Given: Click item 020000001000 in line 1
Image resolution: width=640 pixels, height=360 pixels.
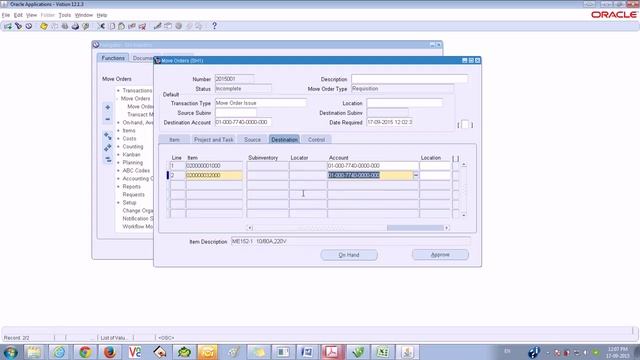Looking at the screenshot, I should (x=214, y=166).
